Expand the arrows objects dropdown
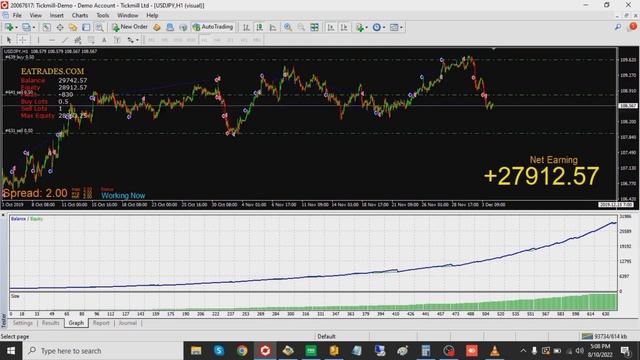Screen dimensions: 640x360 pyautogui.click(x=137, y=40)
